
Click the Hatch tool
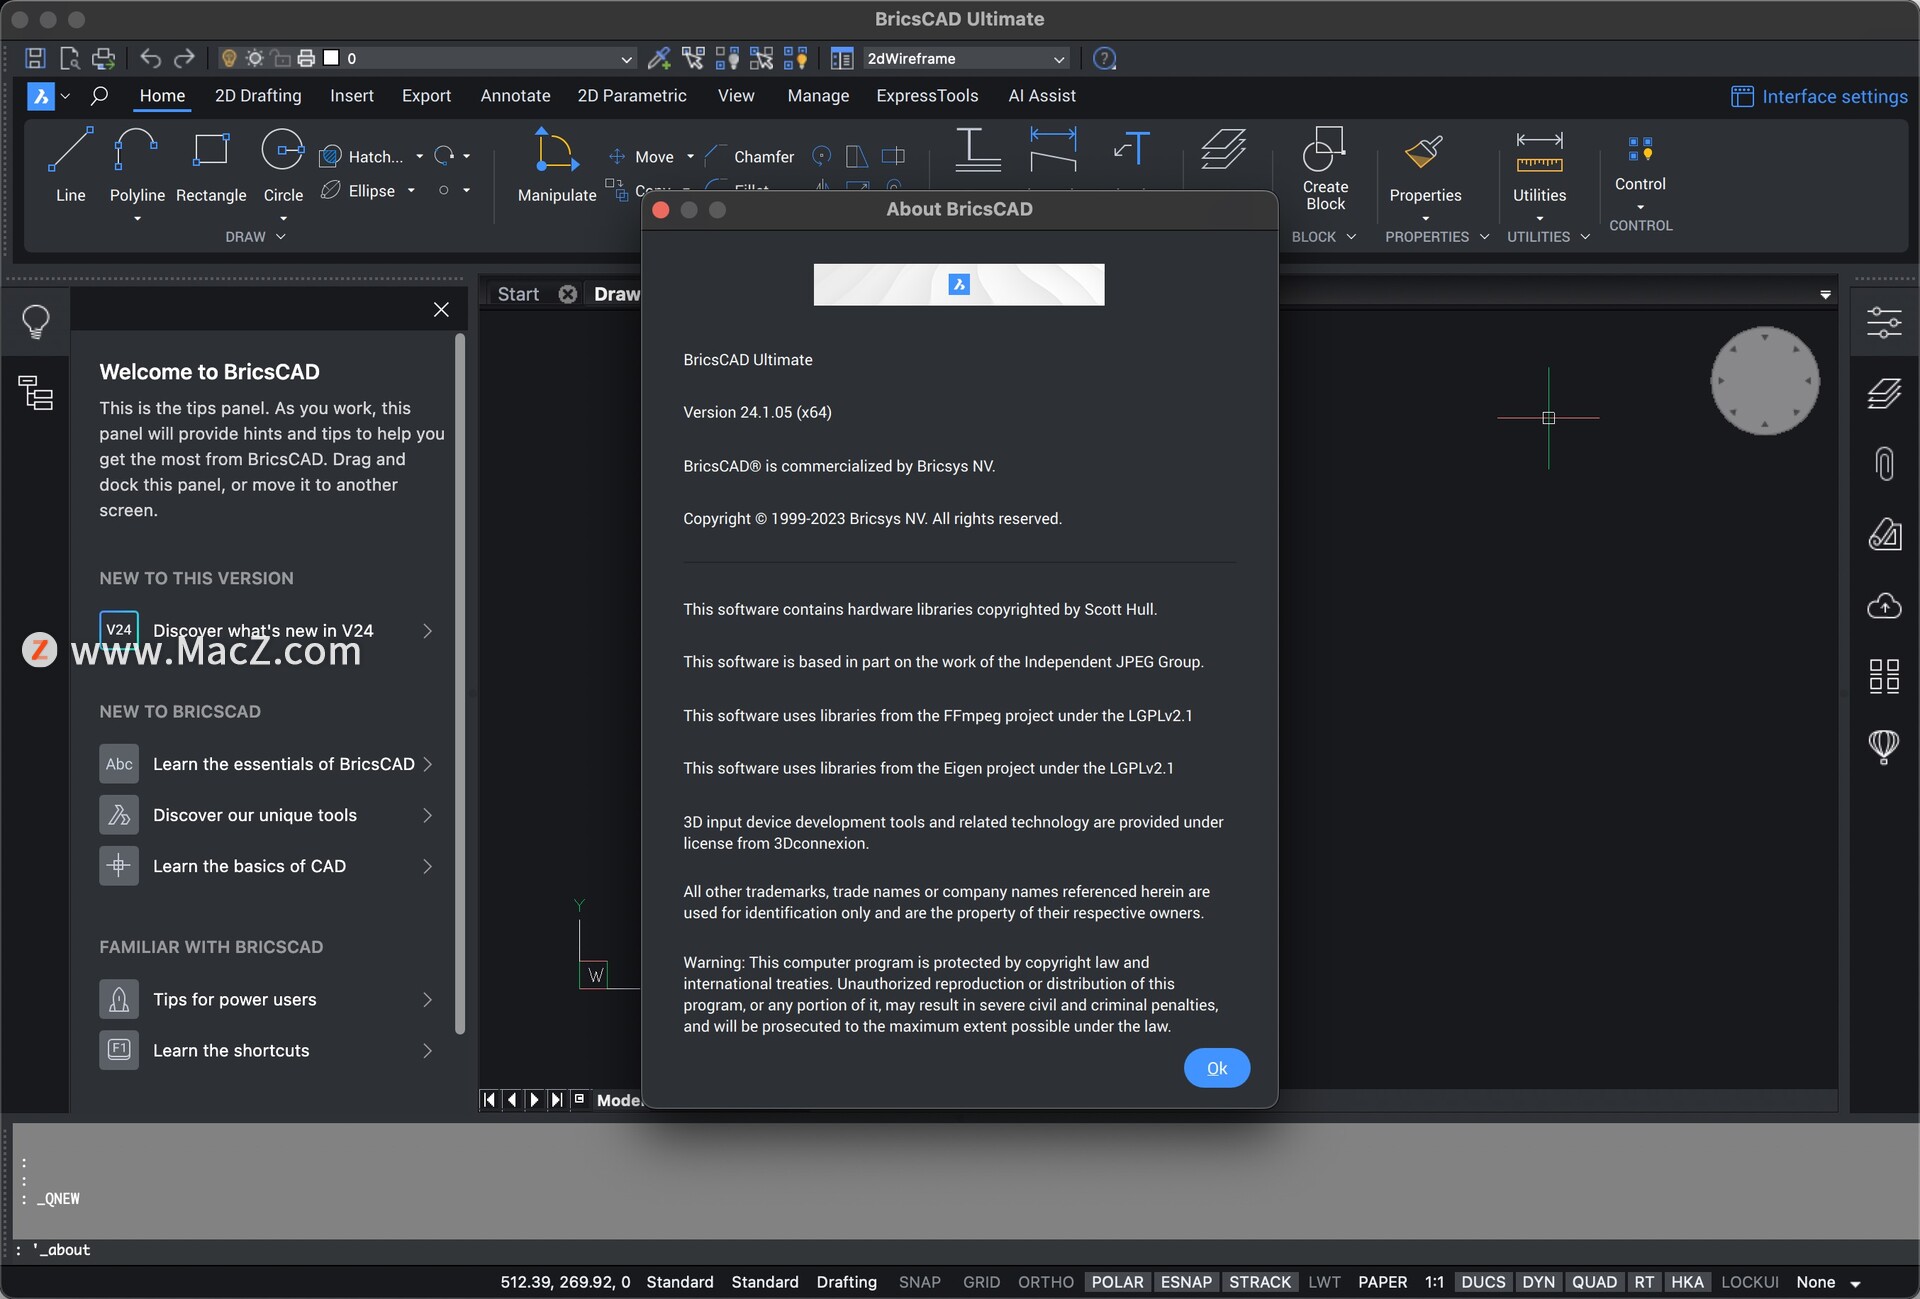[x=361, y=156]
